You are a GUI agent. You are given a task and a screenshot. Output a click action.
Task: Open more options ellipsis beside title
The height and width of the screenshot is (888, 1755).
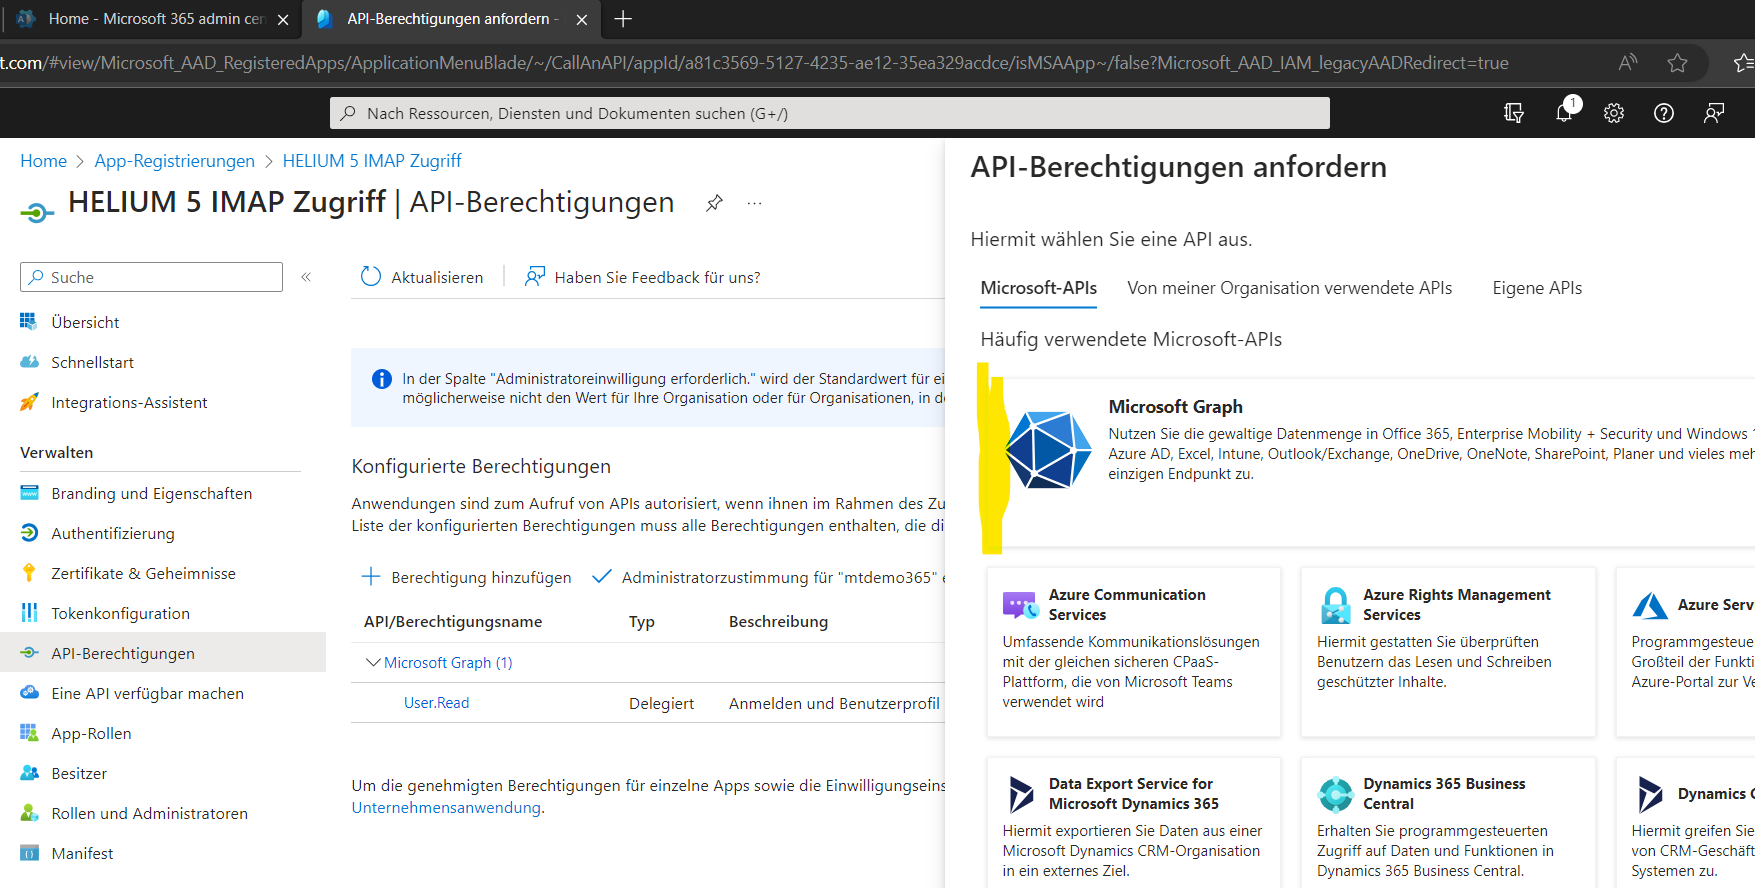pyautogui.click(x=754, y=203)
